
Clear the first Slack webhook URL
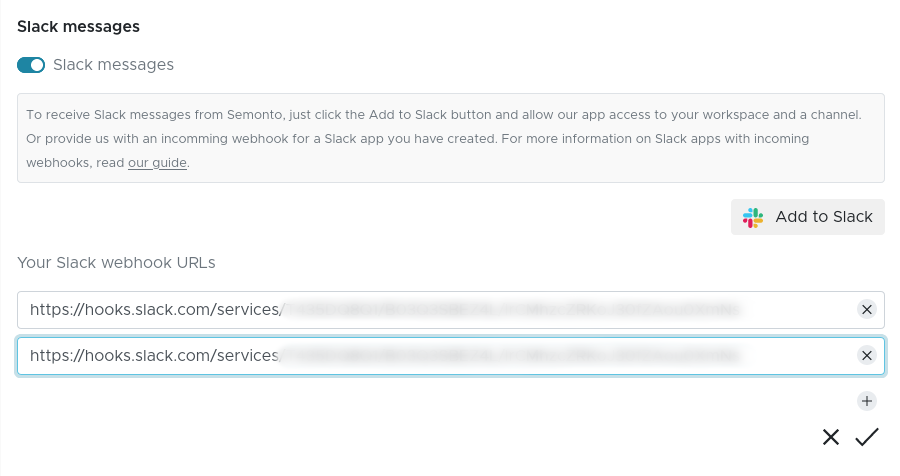[x=867, y=309]
